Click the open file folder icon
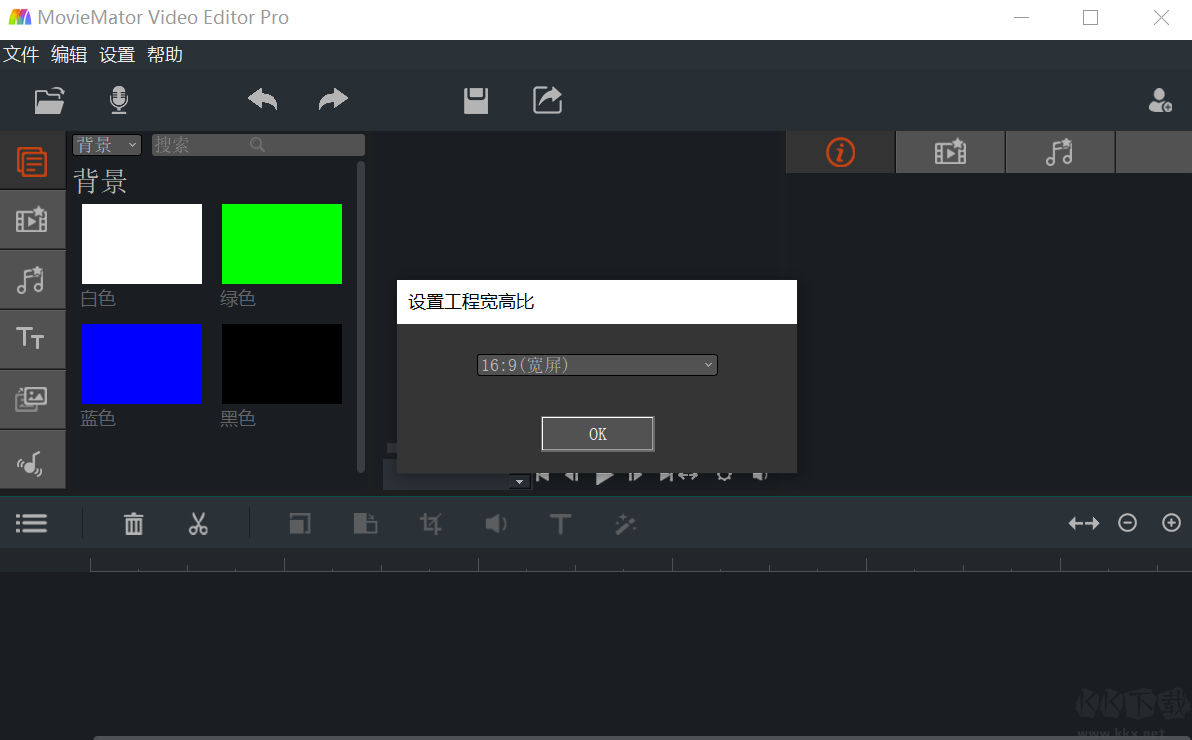The width and height of the screenshot is (1192, 740). pyautogui.click(x=49, y=100)
